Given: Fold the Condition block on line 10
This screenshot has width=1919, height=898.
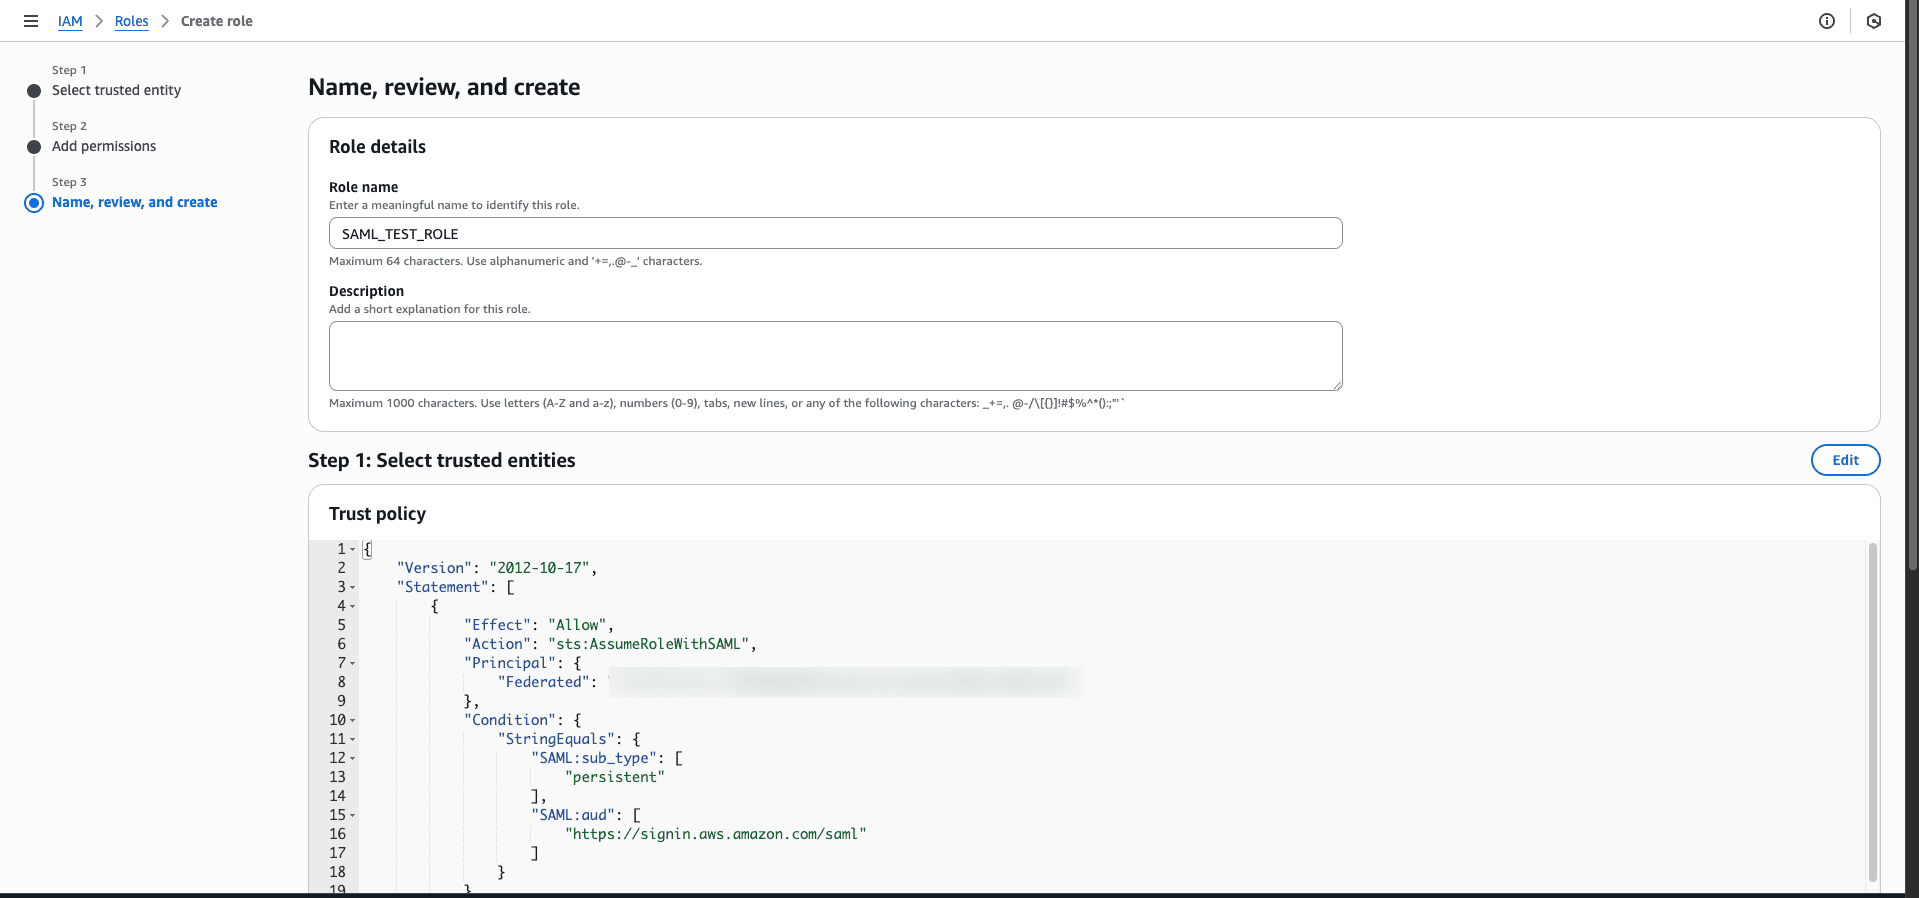Looking at the screenshot, I should point(353,721).
